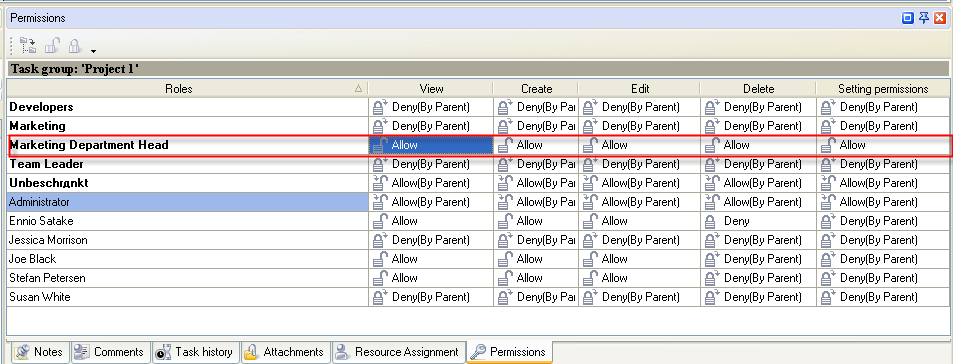
Task: Select Ennio Satake's Delete deny lock icon
Action: (710, 221)
